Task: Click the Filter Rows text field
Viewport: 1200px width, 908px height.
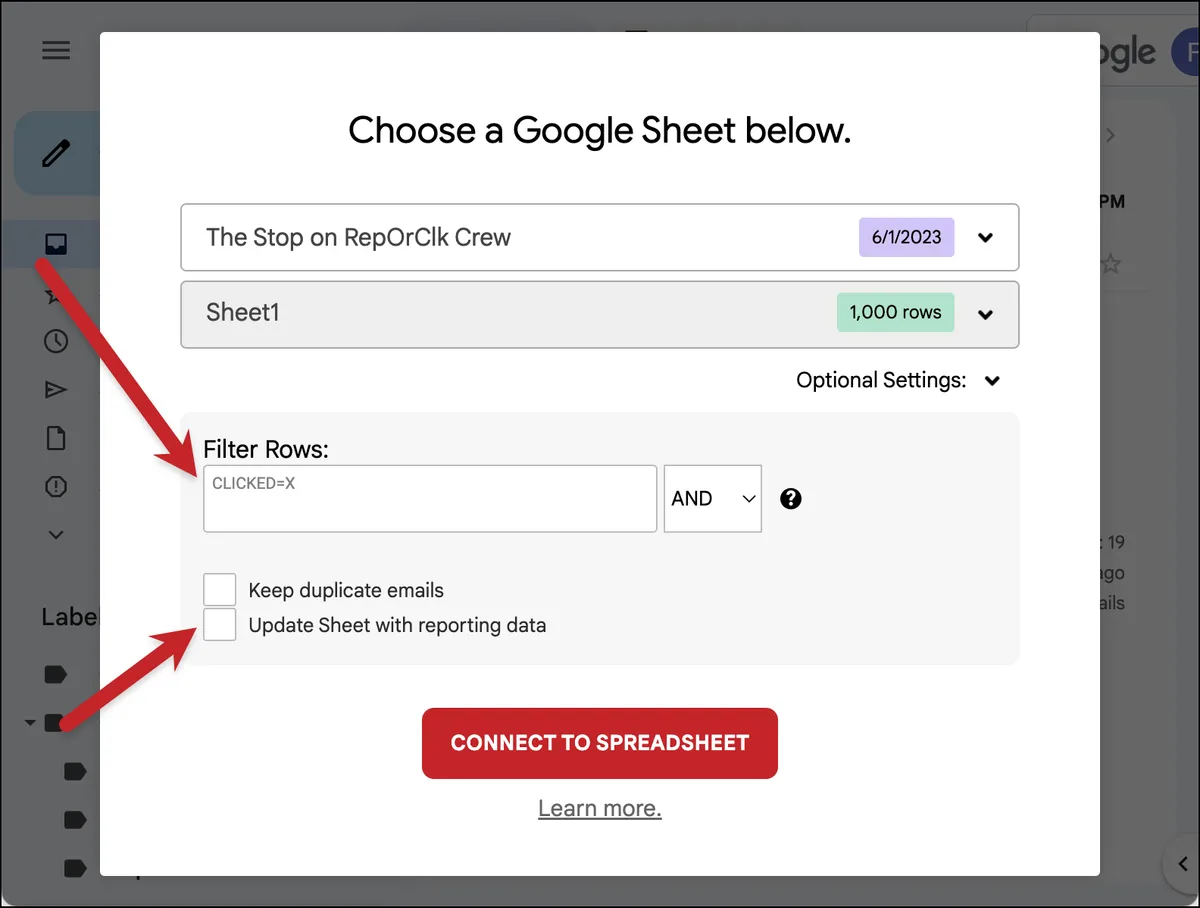Action: (x=430, y=498)
